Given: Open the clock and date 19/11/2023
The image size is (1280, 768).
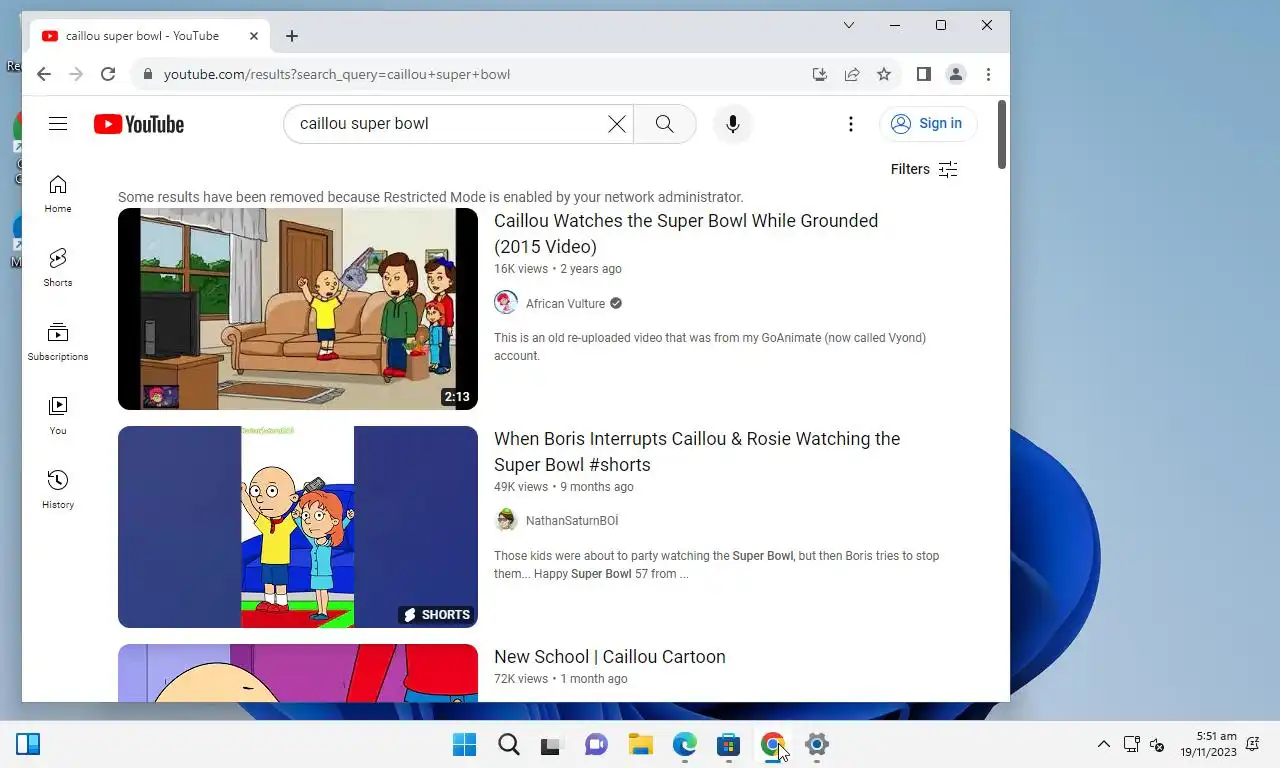Looking at the screenshot, I should click(x=1208, y=744).
